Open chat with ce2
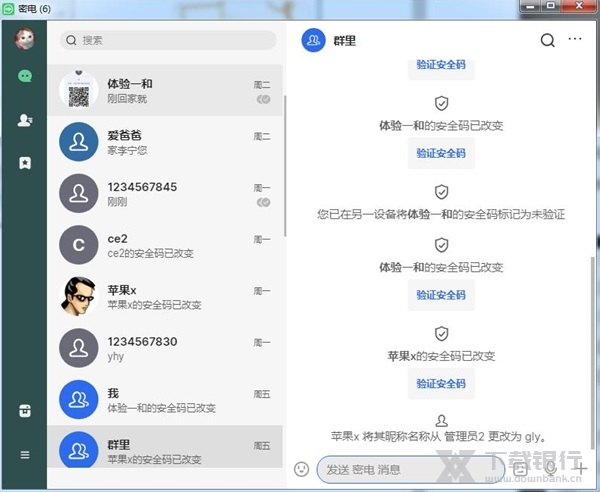Screen dimensions: 600x492 pyautogui.click(x=165, y=245)
